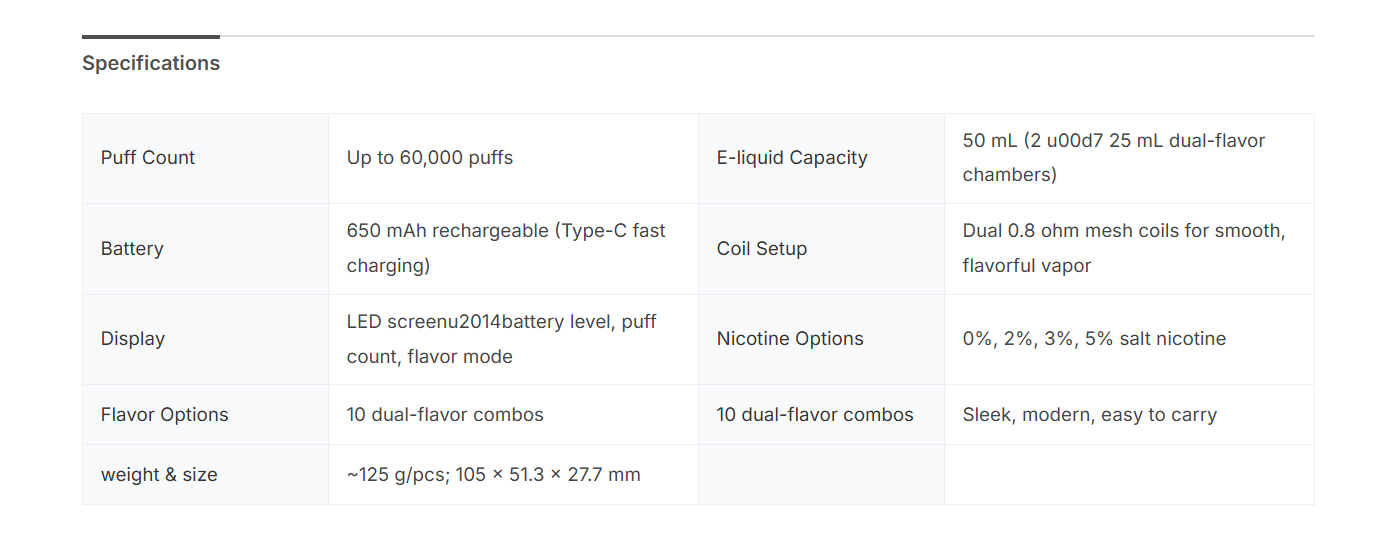Viewport: 1383px width, 545px height.
Task: Click the 50 mL dual-flavor chambers text
Action: [x=1113, y=158]
